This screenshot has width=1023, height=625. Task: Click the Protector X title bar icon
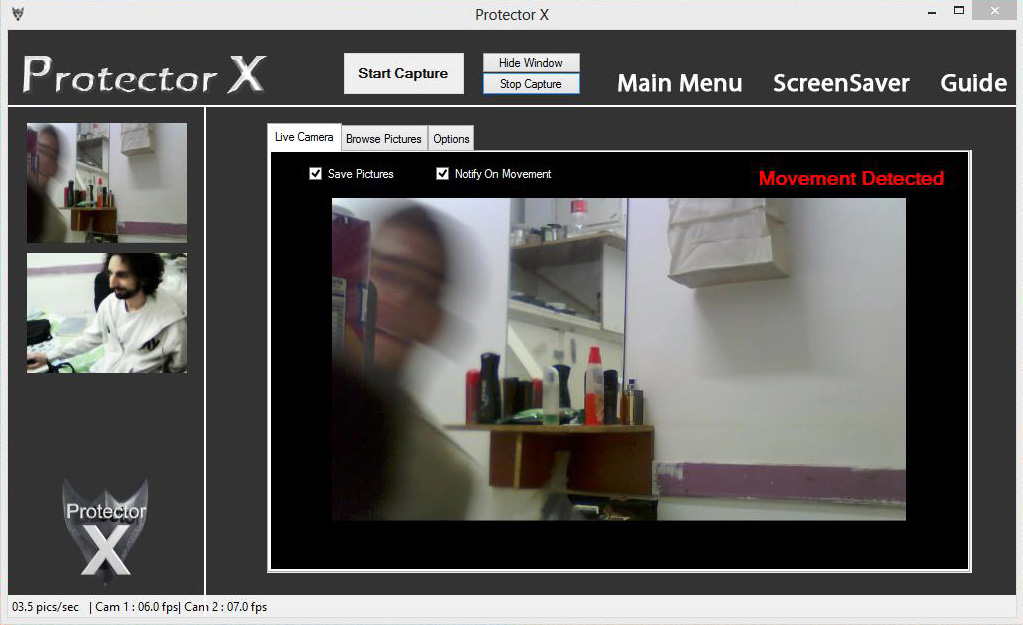(x=16, y=14)
